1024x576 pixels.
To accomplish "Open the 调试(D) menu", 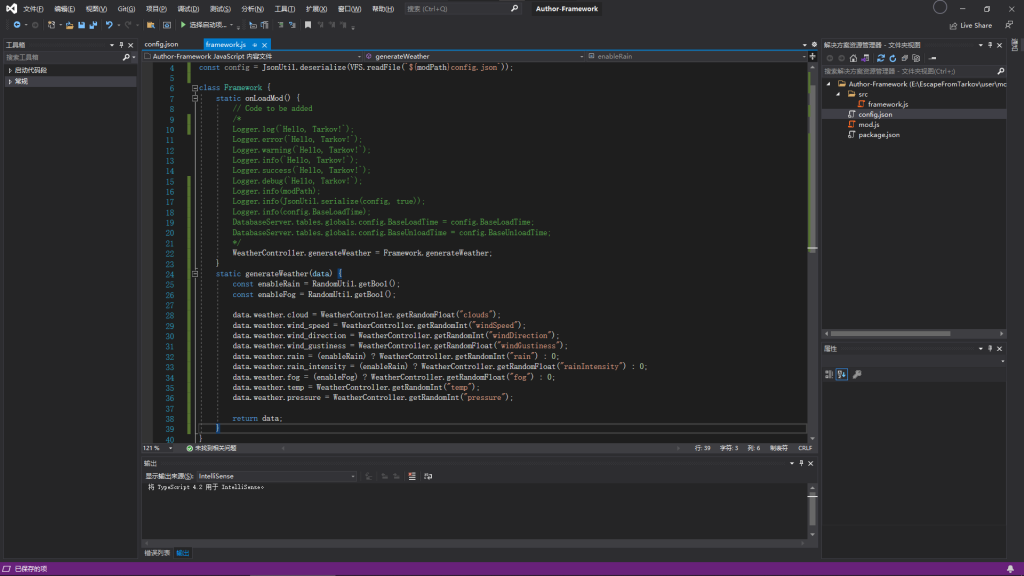I will [188, 8].
